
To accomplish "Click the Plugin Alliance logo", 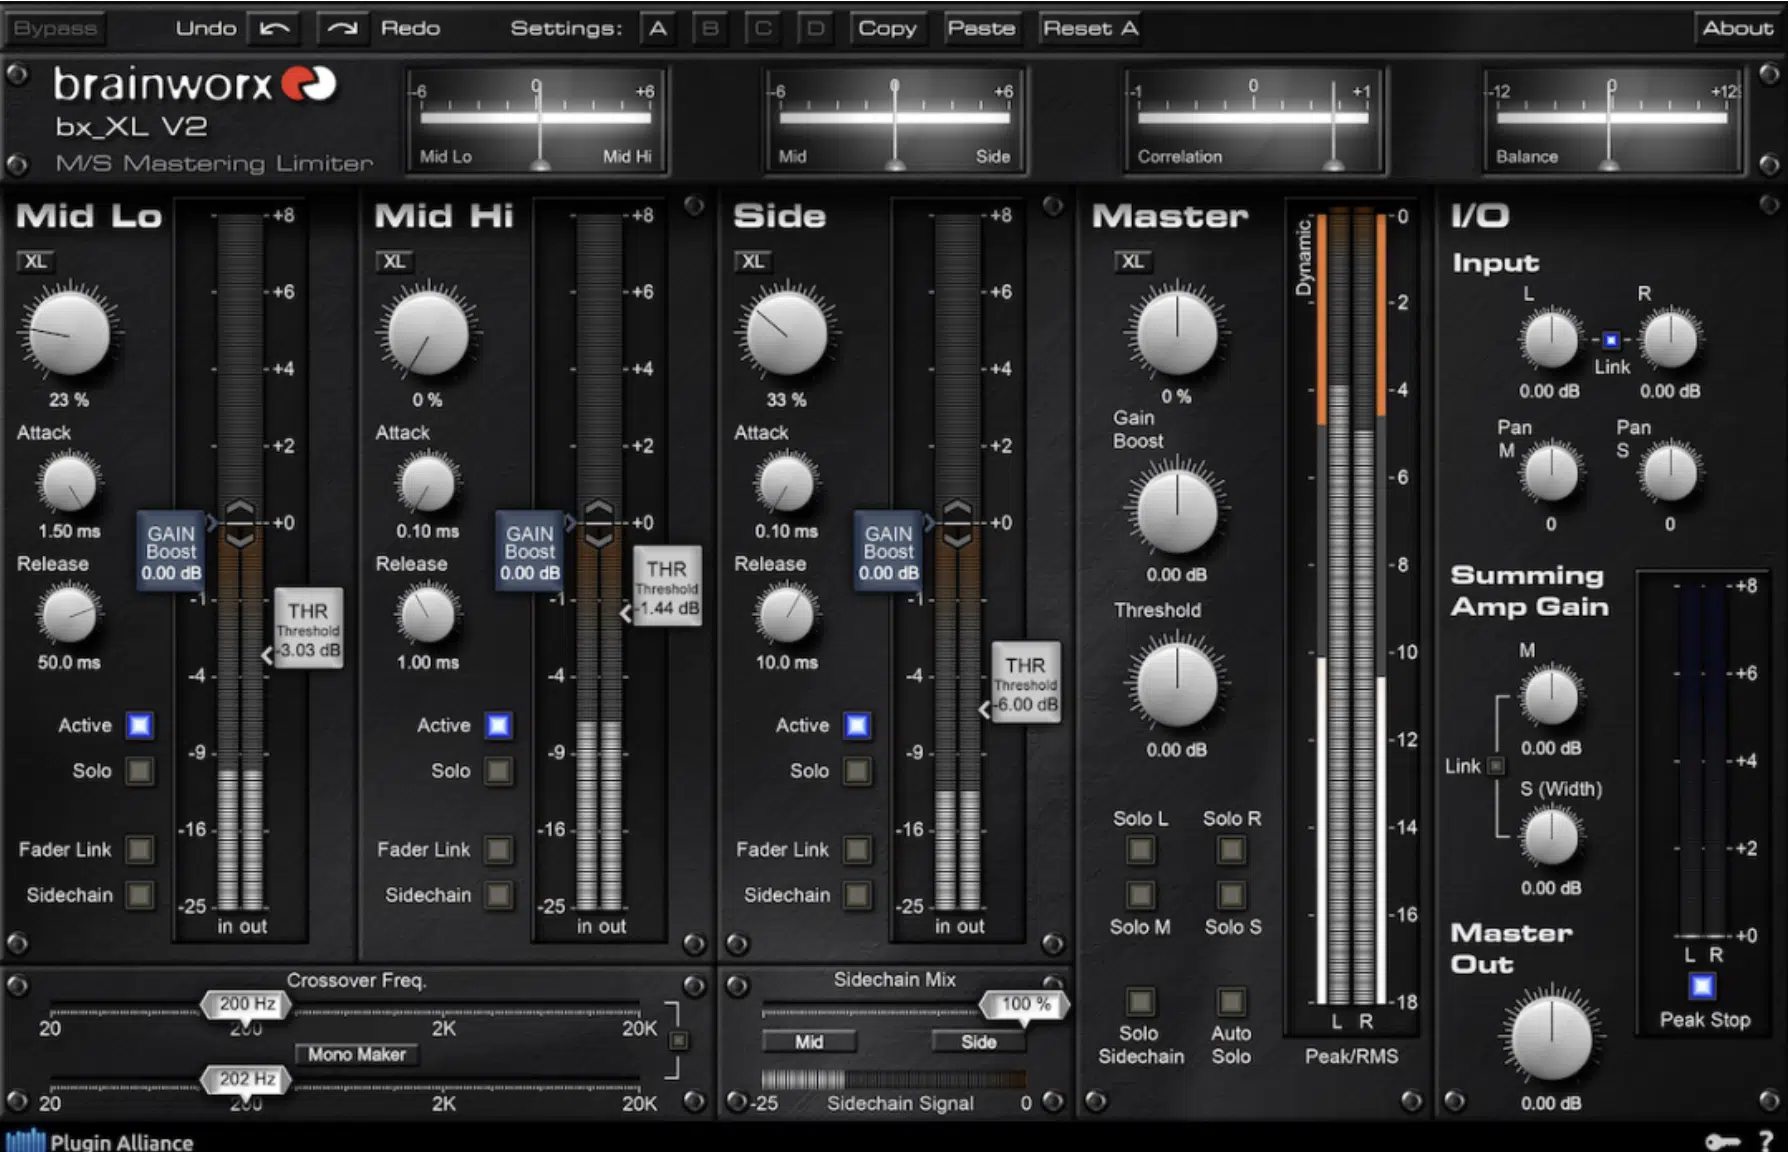I will [99, 1141].
